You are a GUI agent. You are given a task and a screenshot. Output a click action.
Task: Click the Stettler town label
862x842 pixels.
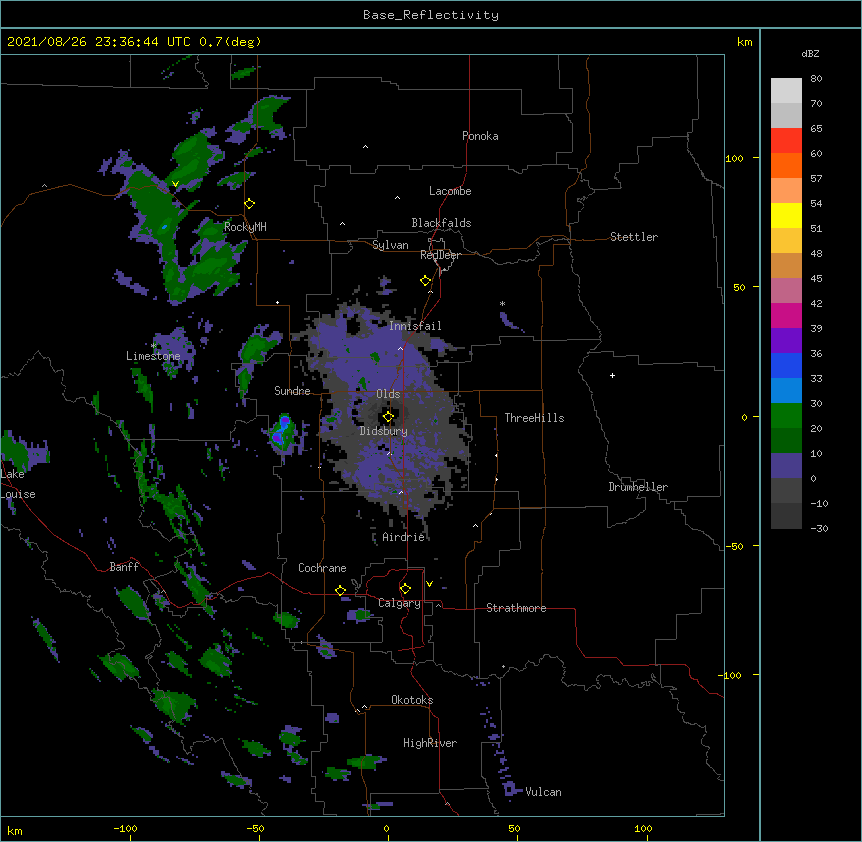click(x=634, y=237)
